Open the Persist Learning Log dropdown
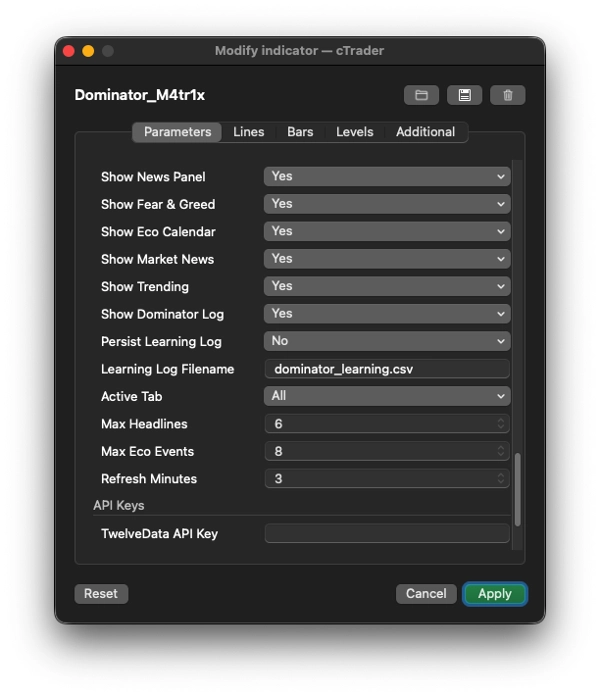This screenshot has width=600, height=696. tap(387, 341)
